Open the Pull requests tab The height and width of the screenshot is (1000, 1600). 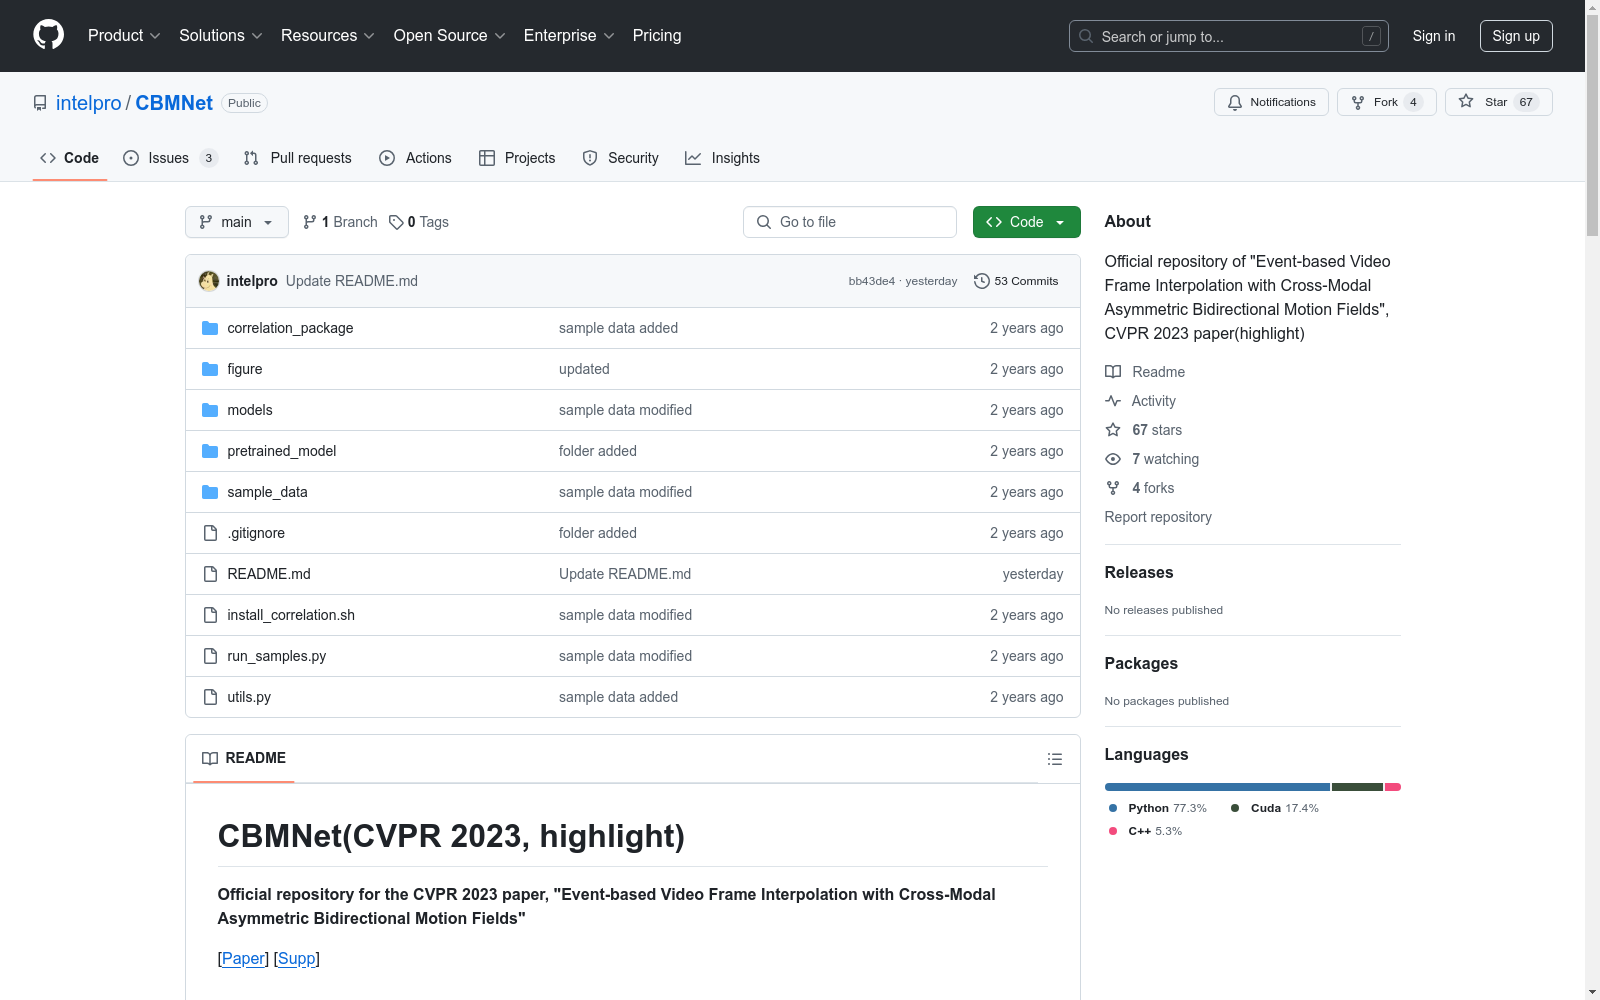(x=298, y=158)
